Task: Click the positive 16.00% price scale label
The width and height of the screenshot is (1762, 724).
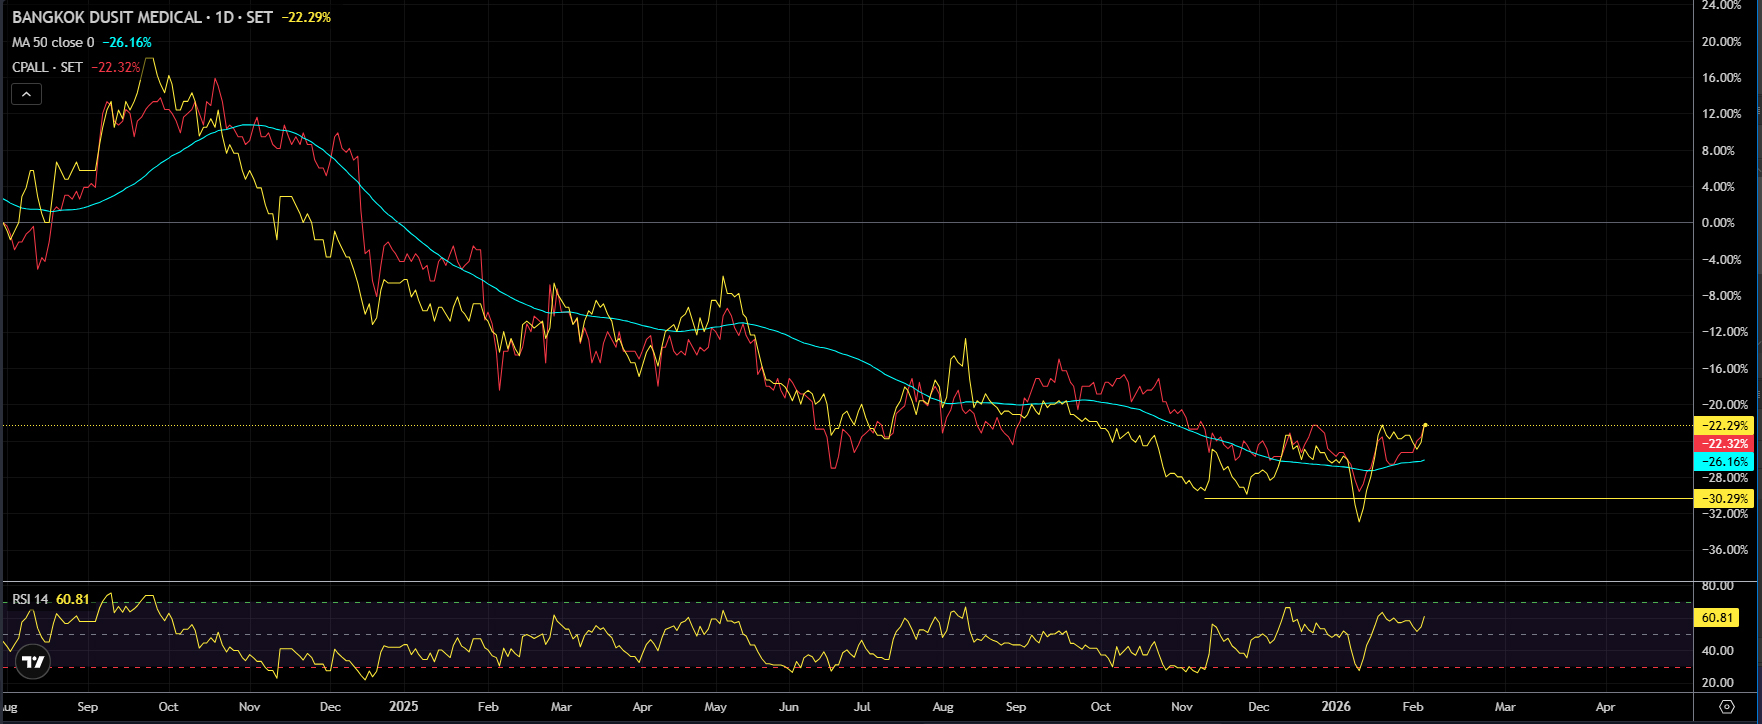Action: pyautogui.click(x=1722, y=78)
